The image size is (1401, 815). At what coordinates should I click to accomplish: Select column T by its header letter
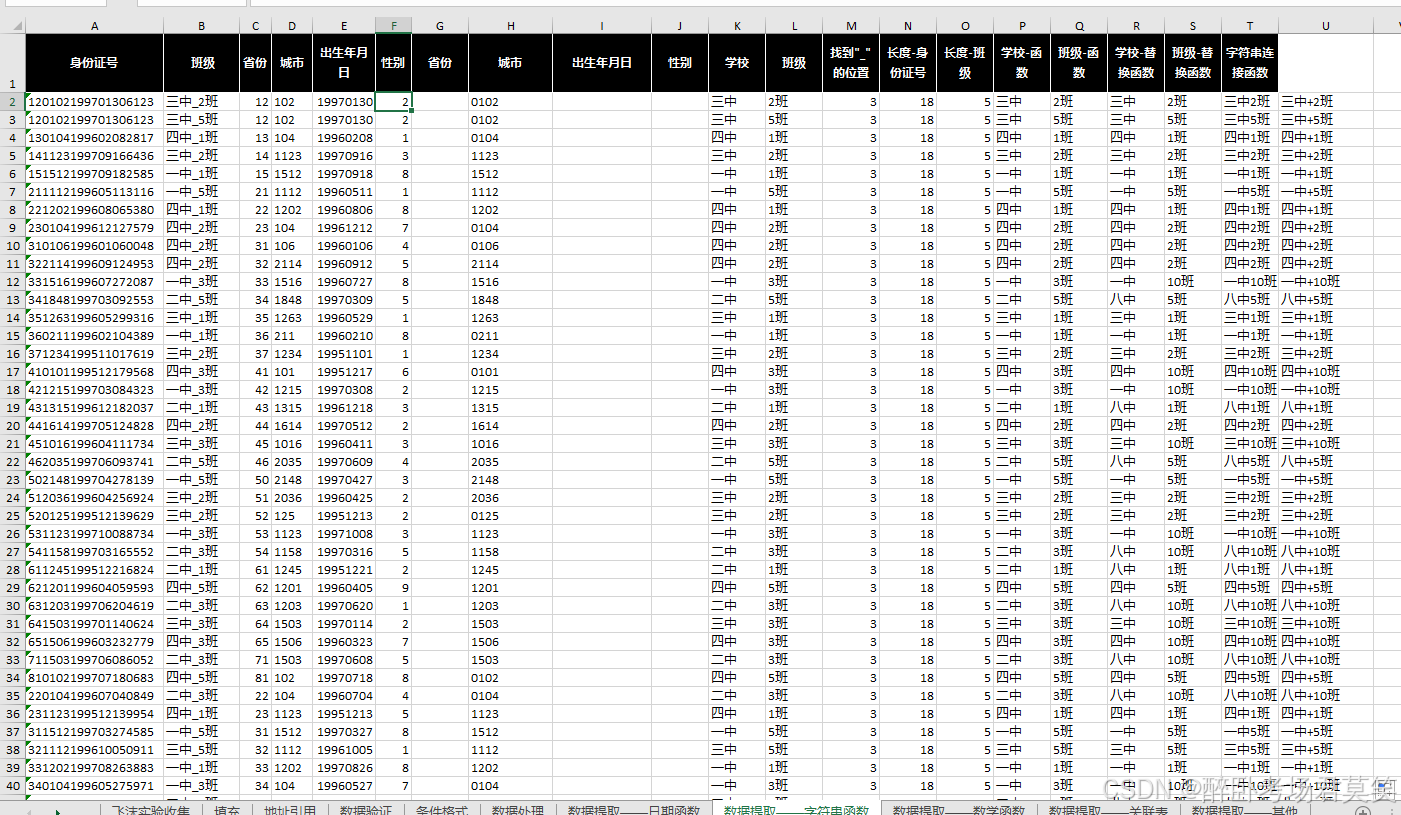[x=1250, y=25]
